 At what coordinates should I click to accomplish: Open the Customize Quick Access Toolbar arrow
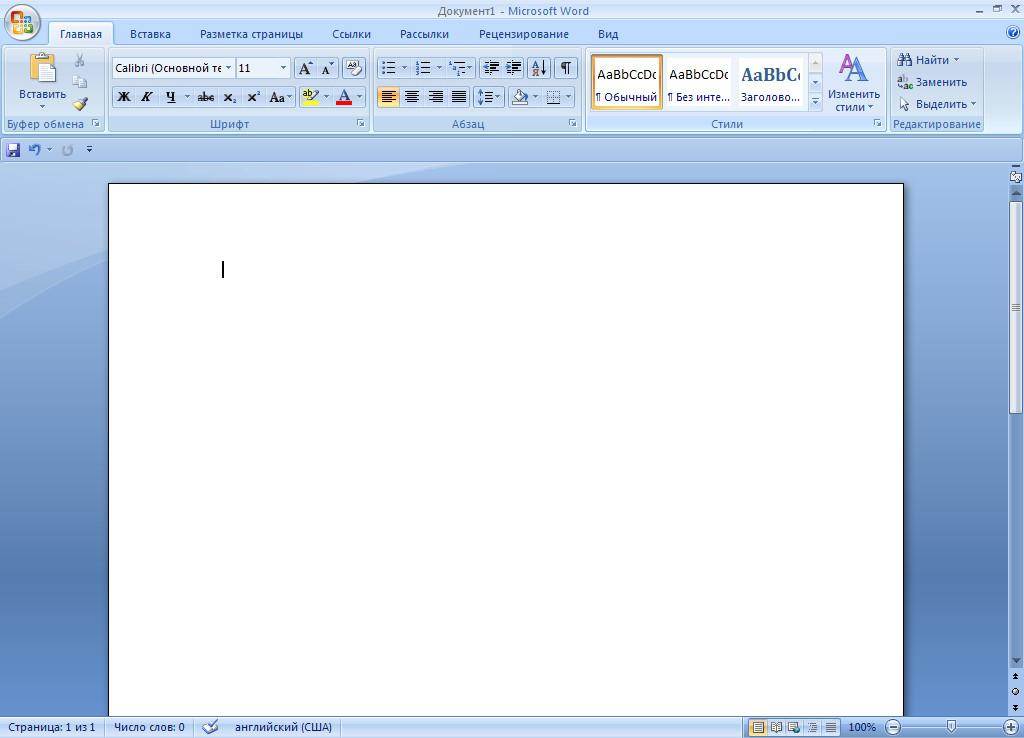point(89,150)
